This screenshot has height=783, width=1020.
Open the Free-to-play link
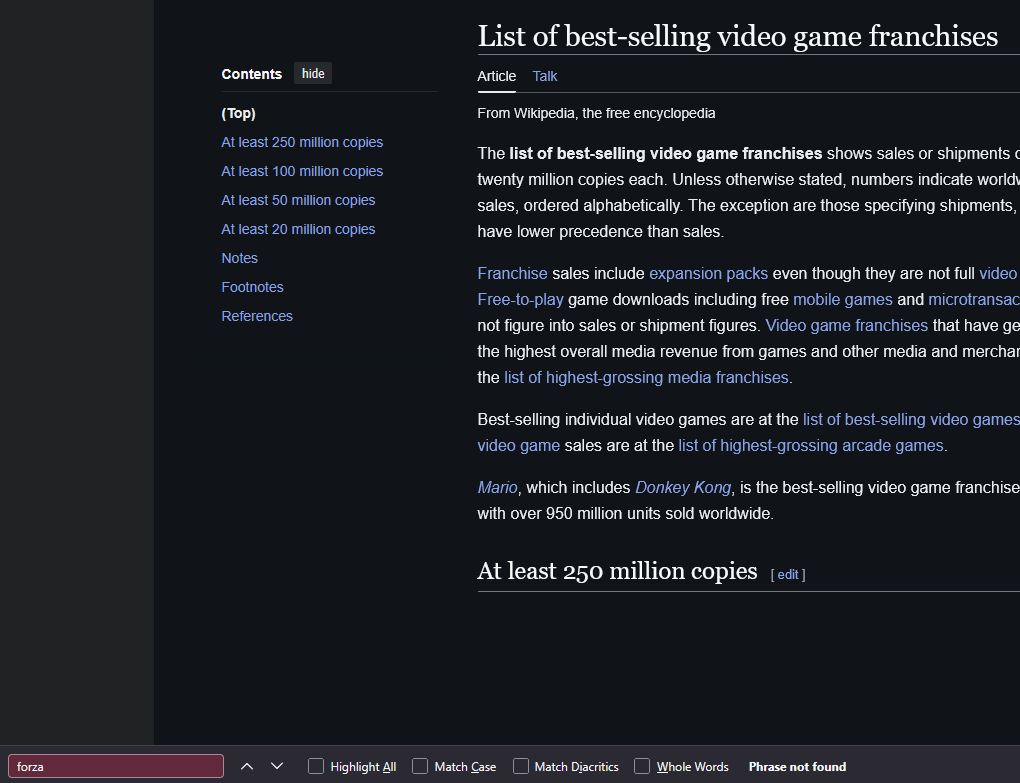[x=520, y=299]
